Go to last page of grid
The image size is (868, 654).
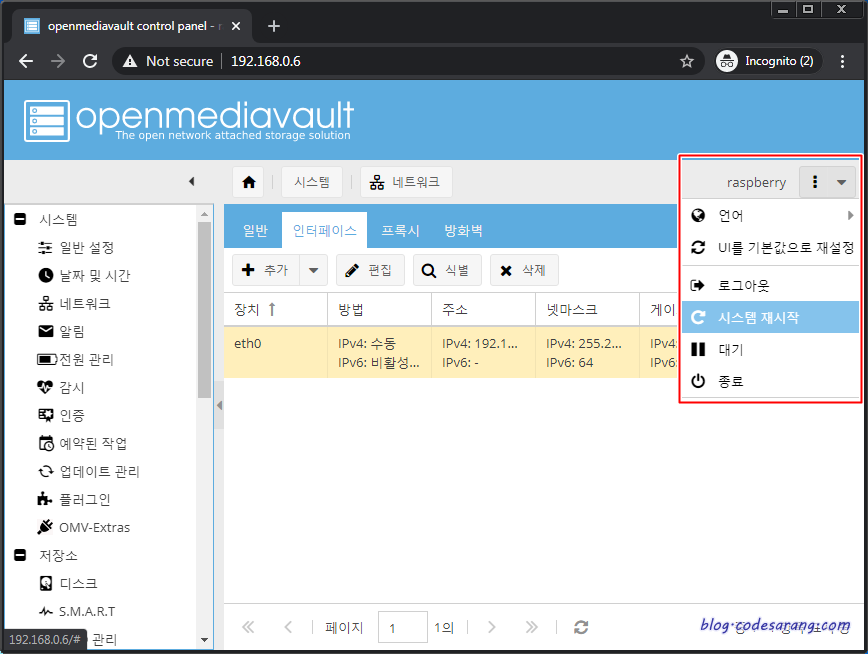point(531,627)
